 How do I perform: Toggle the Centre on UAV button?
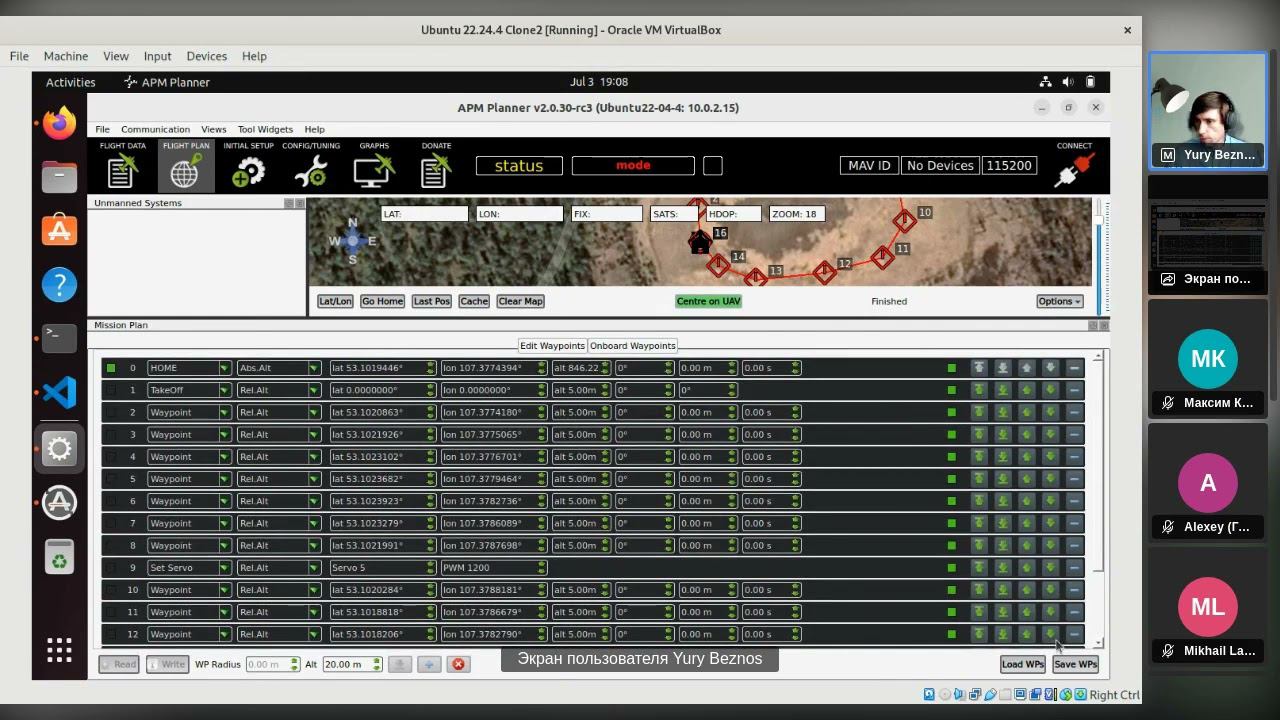click(708, 301)
